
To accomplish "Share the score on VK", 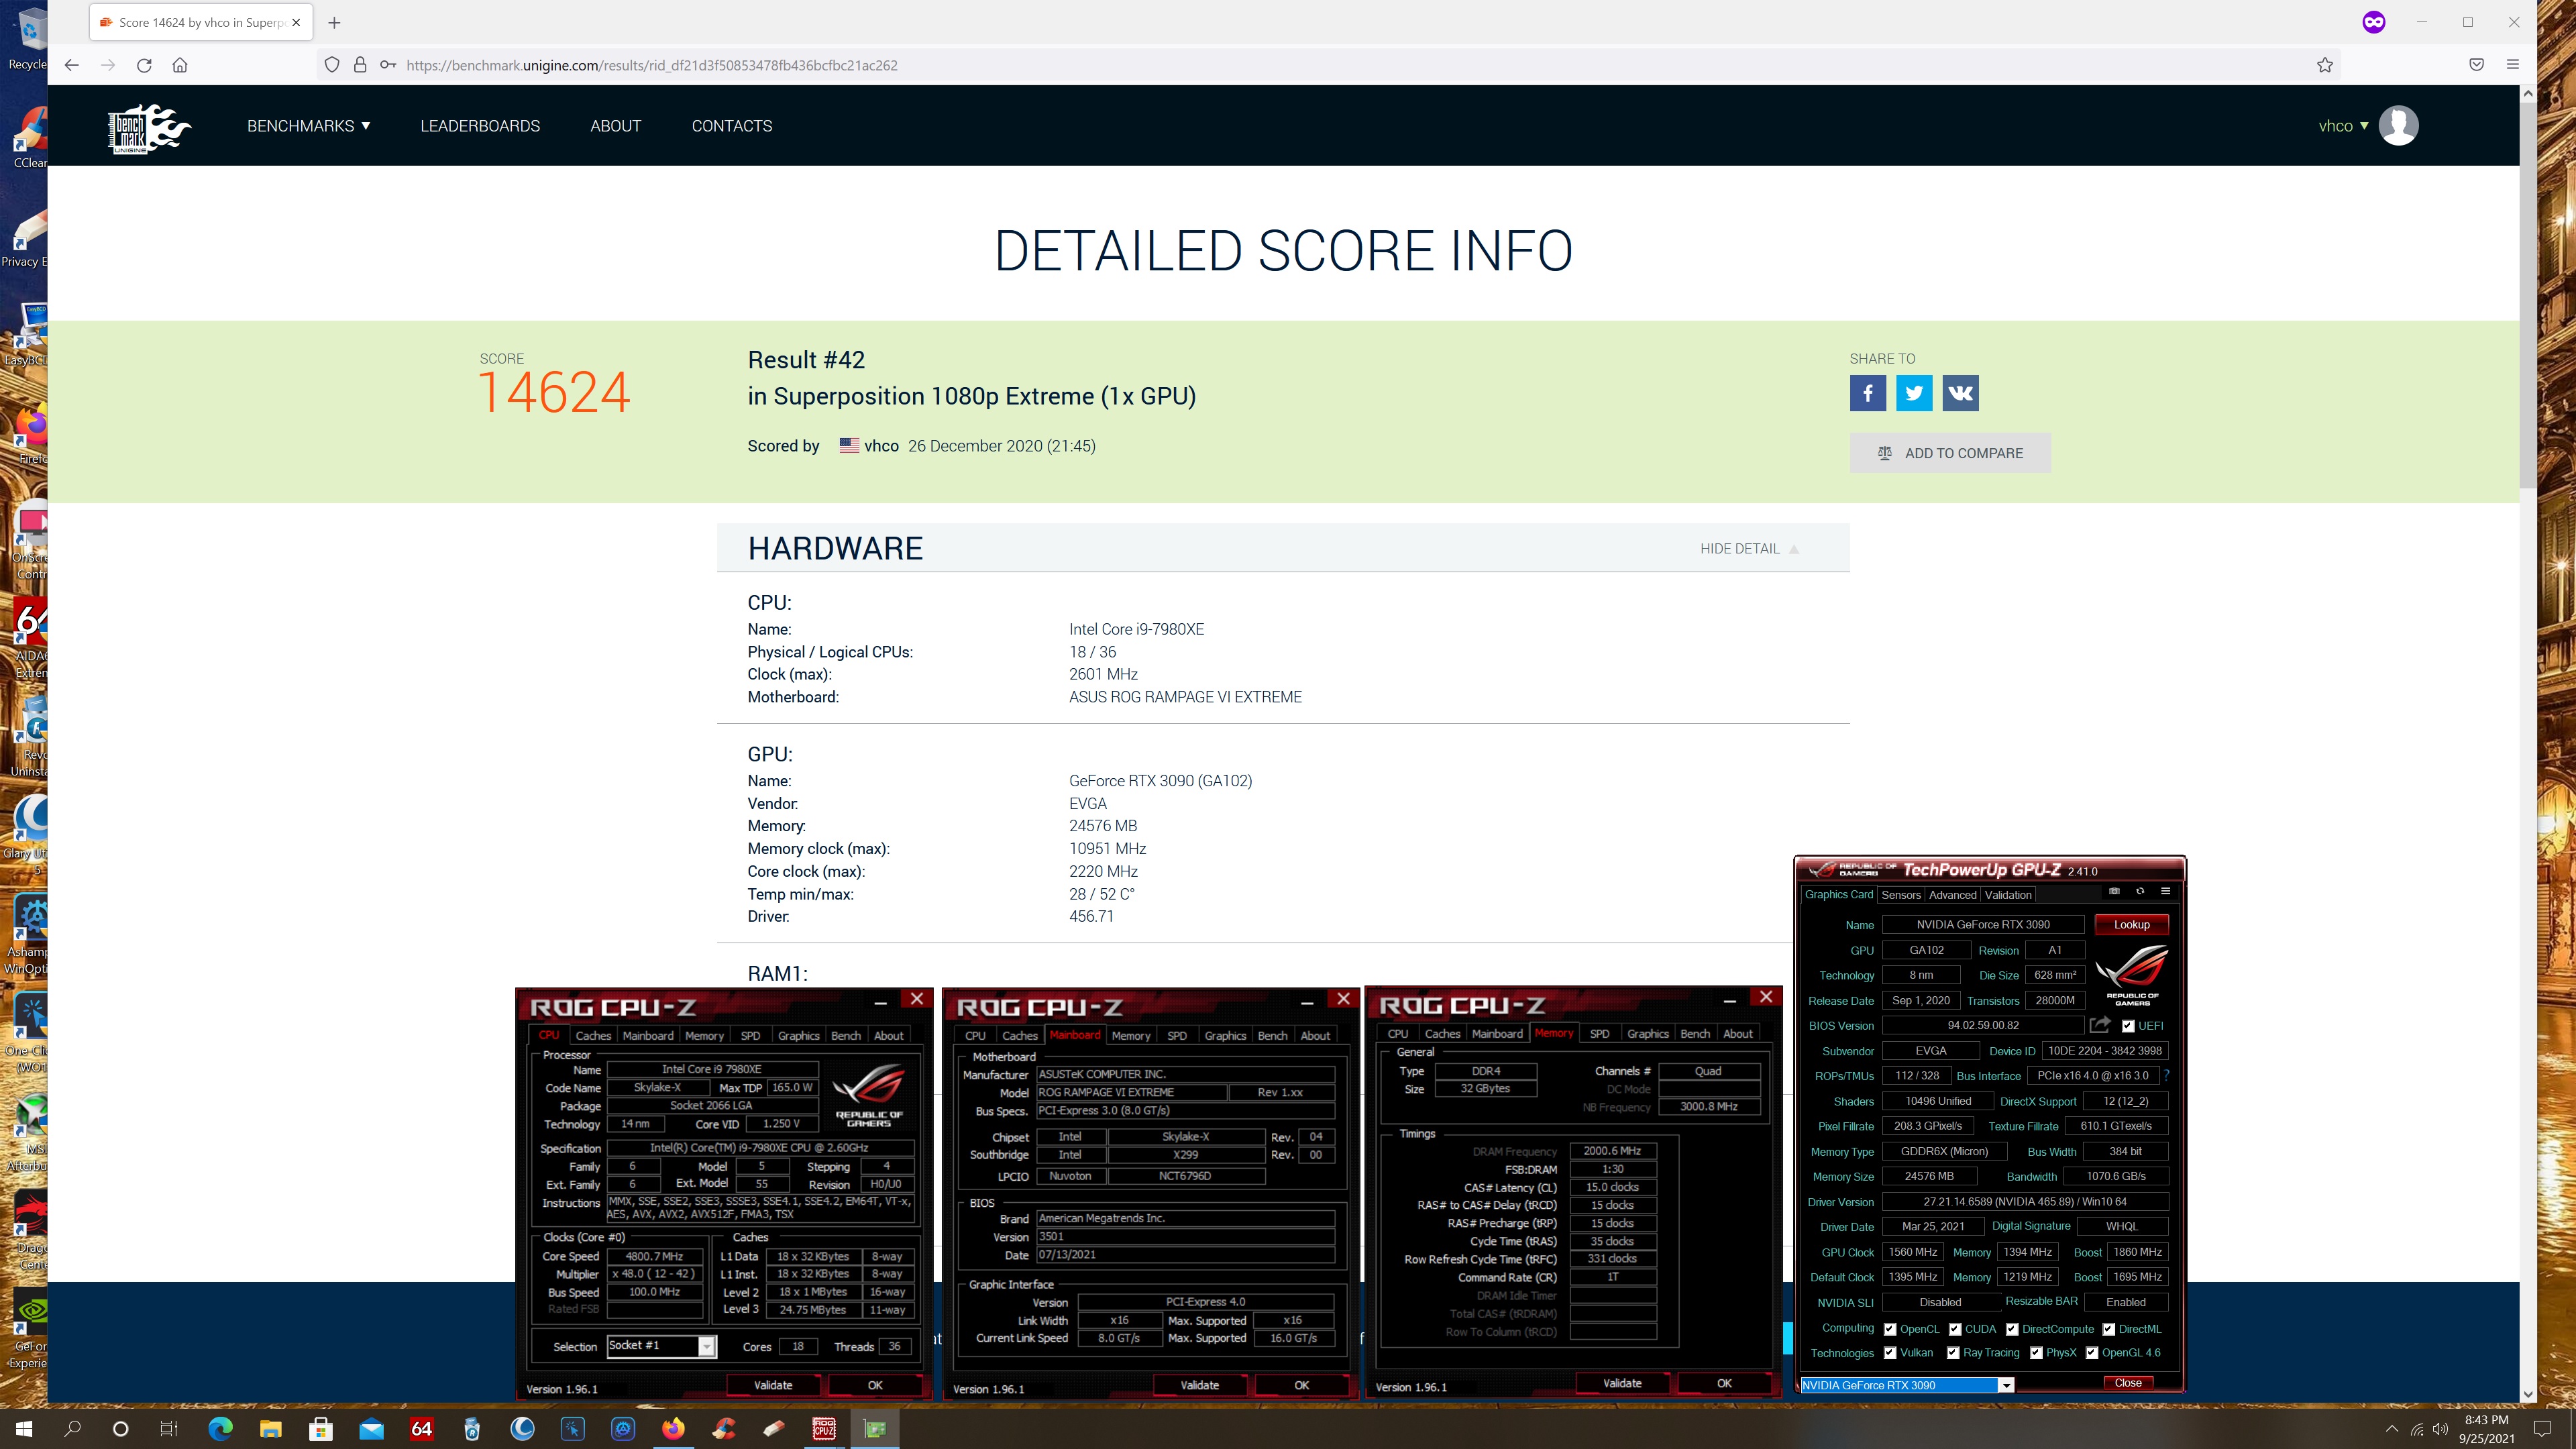I will click(1960, 393).
